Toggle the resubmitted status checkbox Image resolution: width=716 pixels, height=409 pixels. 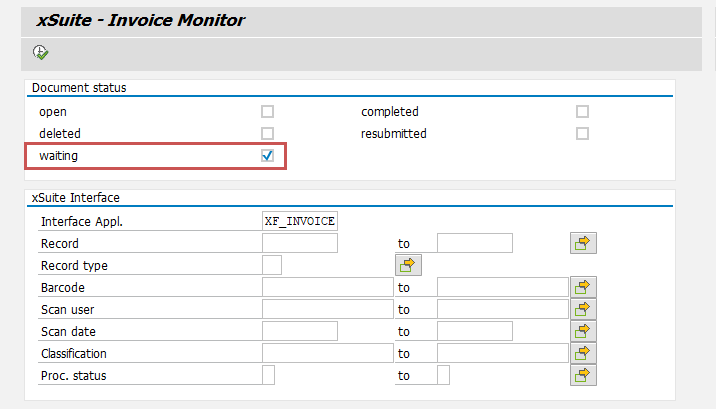(x=582, y=133)
